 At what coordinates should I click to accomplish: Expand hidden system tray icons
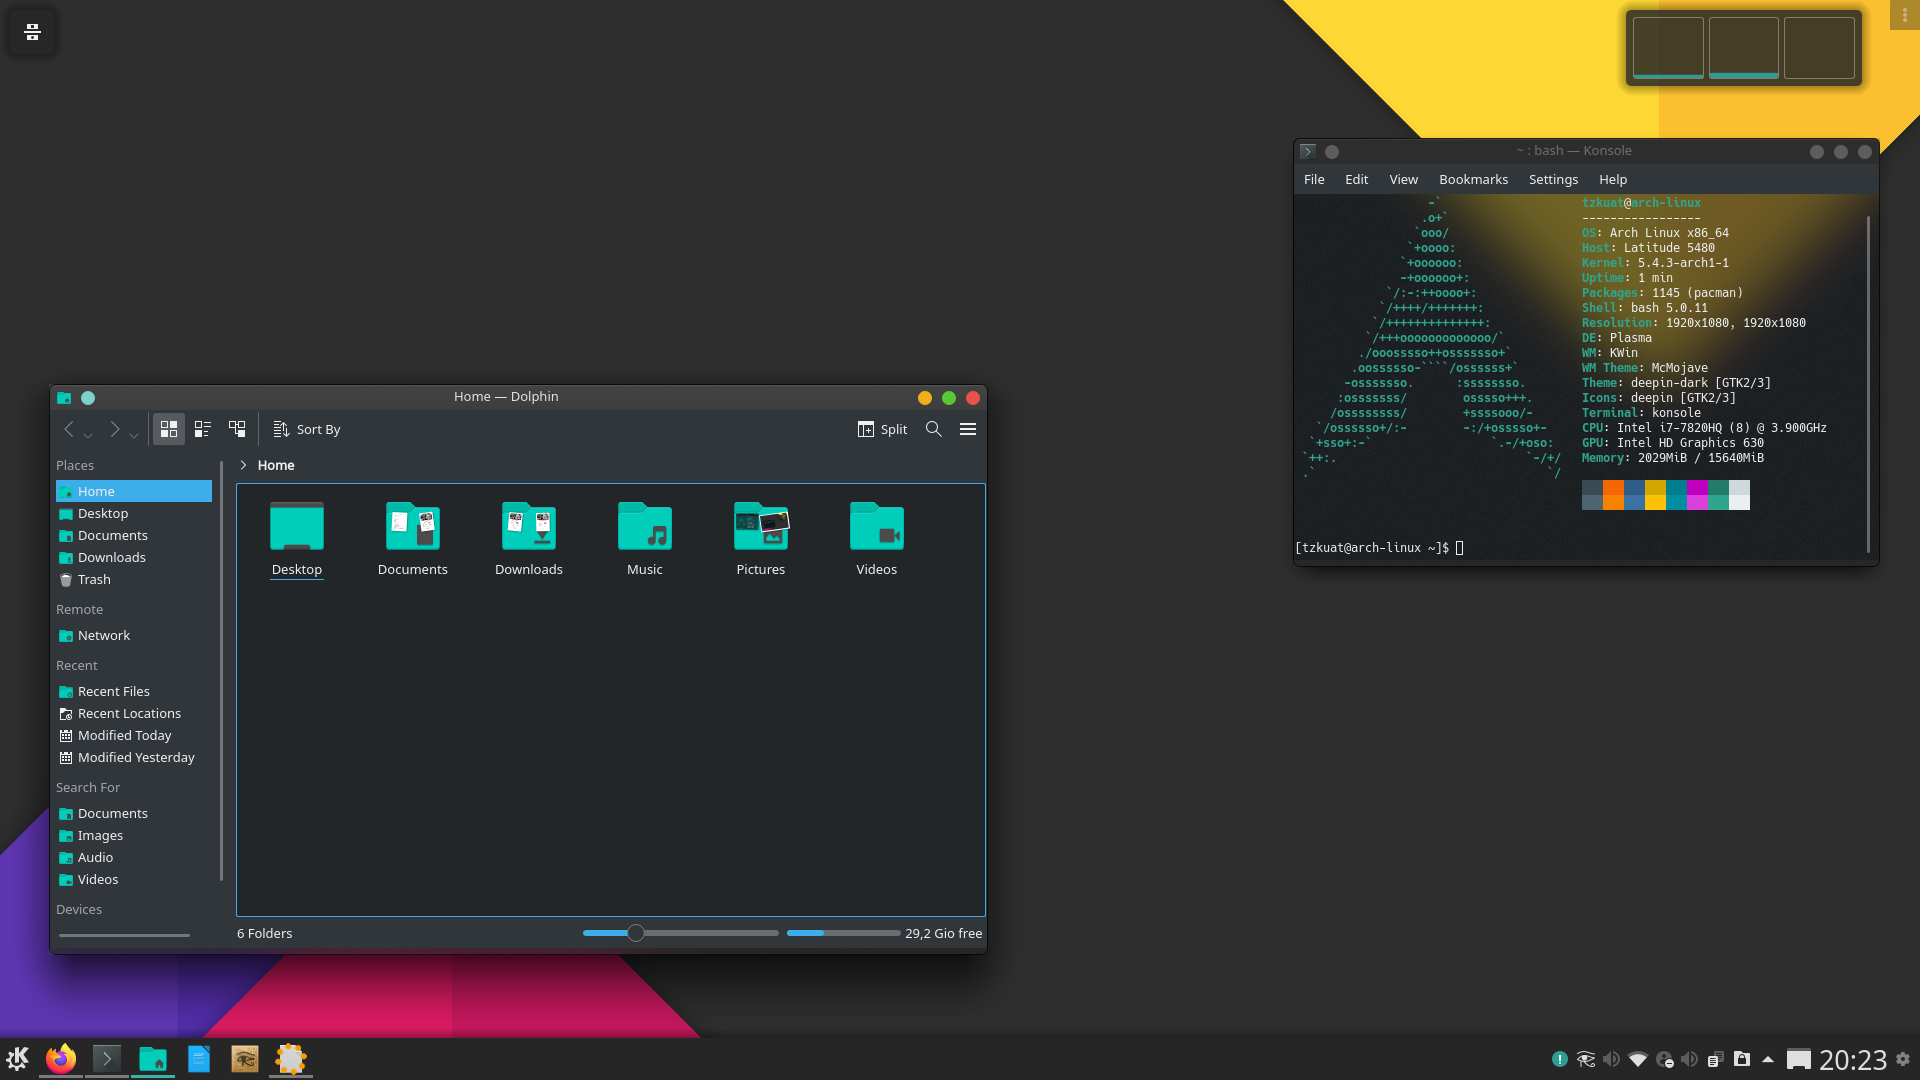click(x=1766, y=1058)
